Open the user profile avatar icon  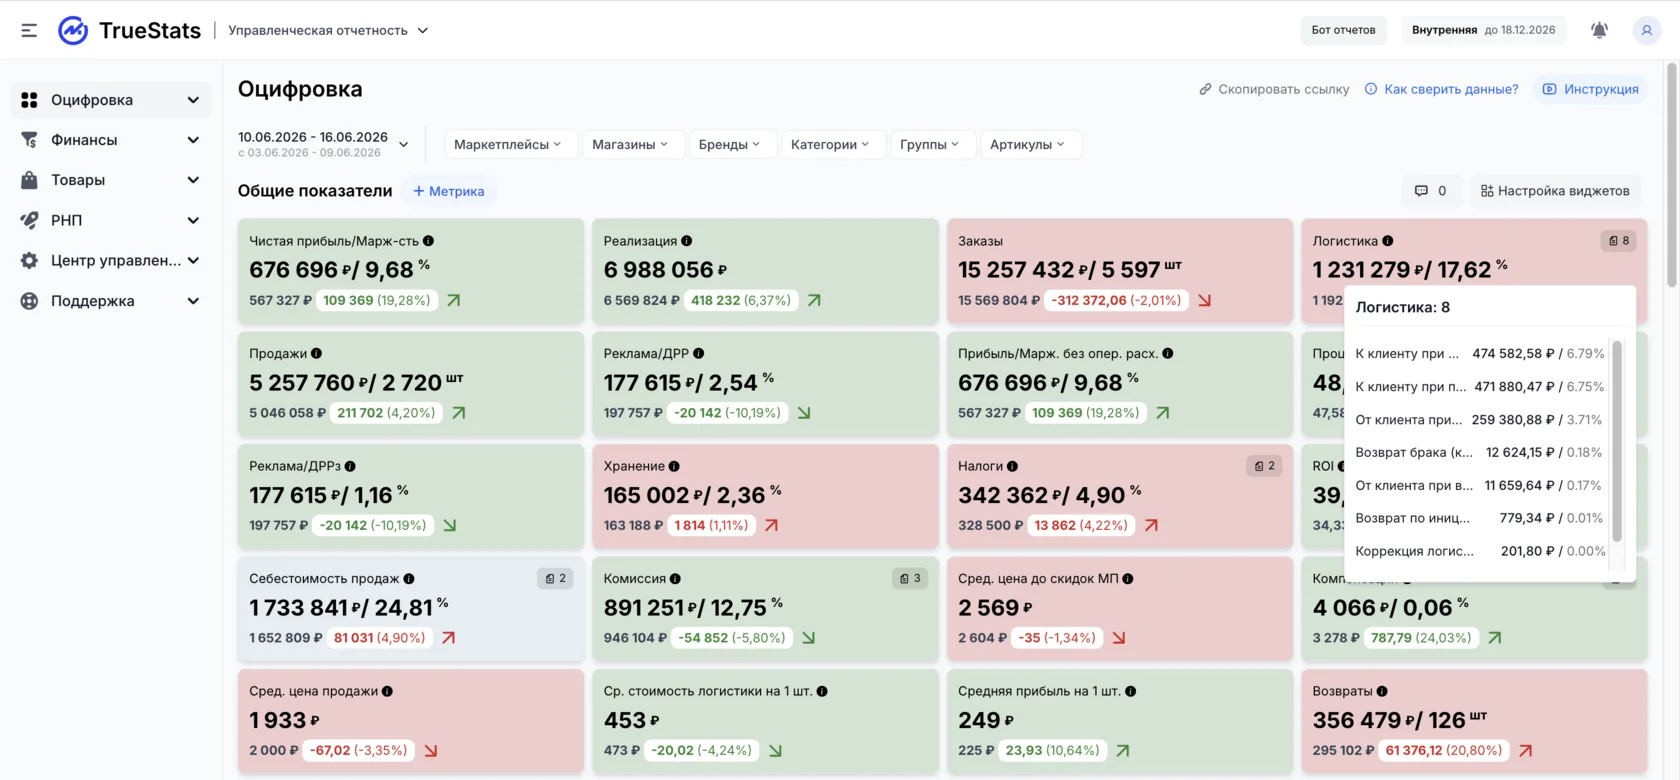pos(1646,30)
